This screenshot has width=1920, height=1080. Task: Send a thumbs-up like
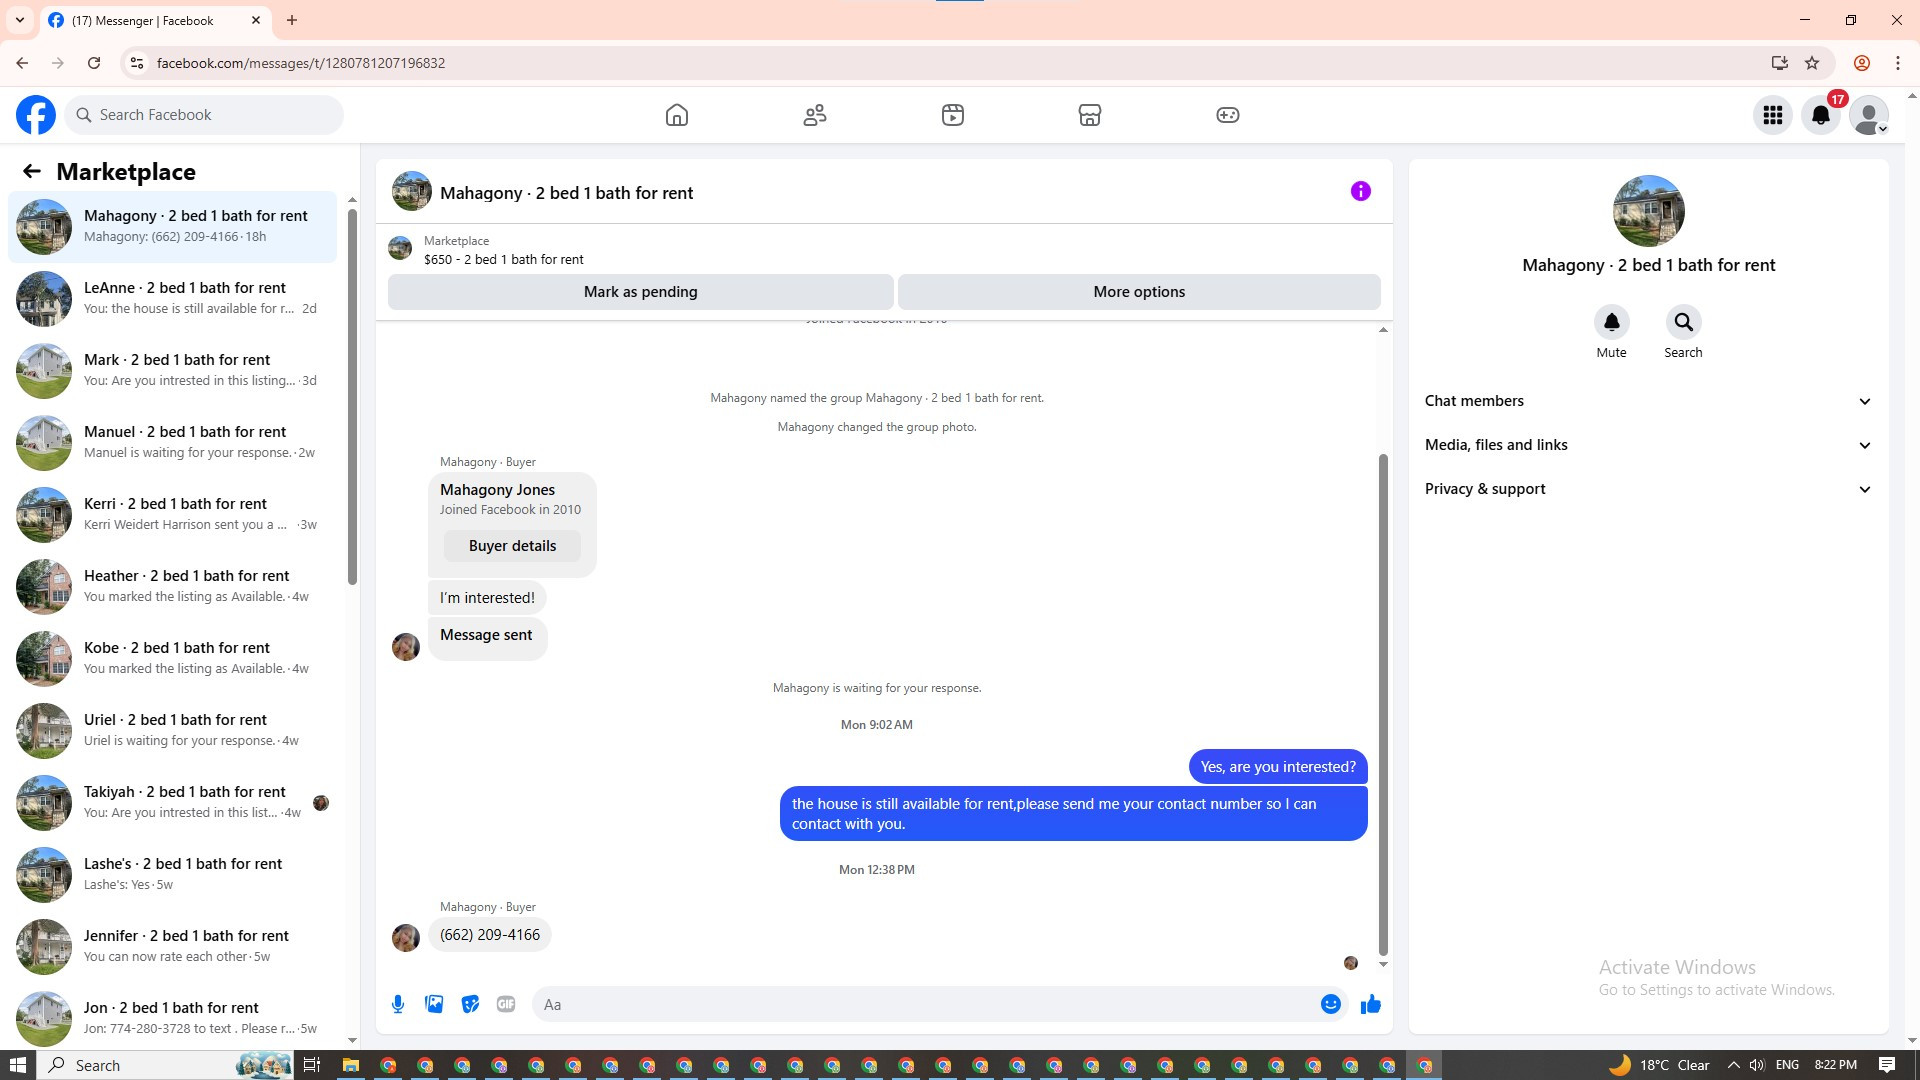pos(1370,1004)
